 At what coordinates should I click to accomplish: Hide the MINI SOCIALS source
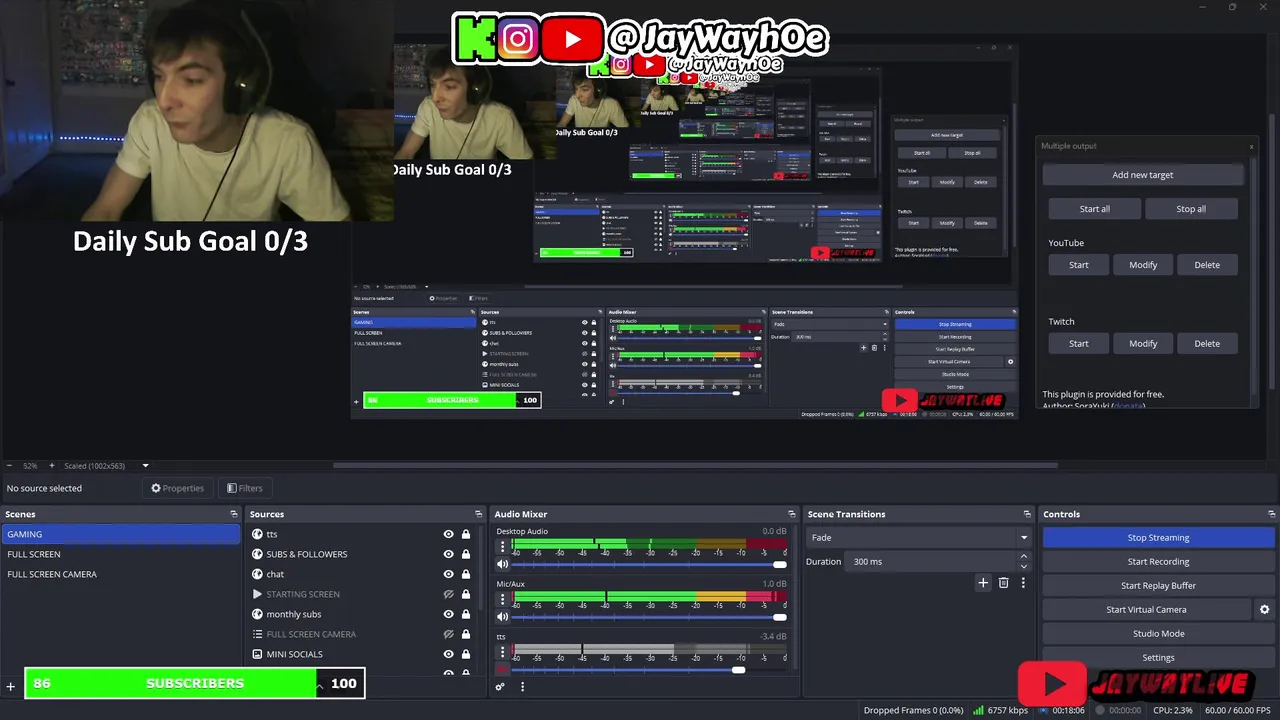(x=449, y=654)
